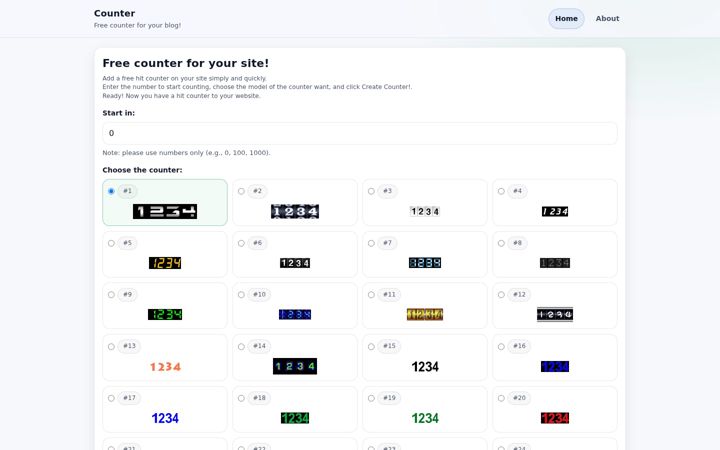This screenshot has width=720, height=450.
Task: Click the light gray 1234 counter preview #3
Action: 425,211
